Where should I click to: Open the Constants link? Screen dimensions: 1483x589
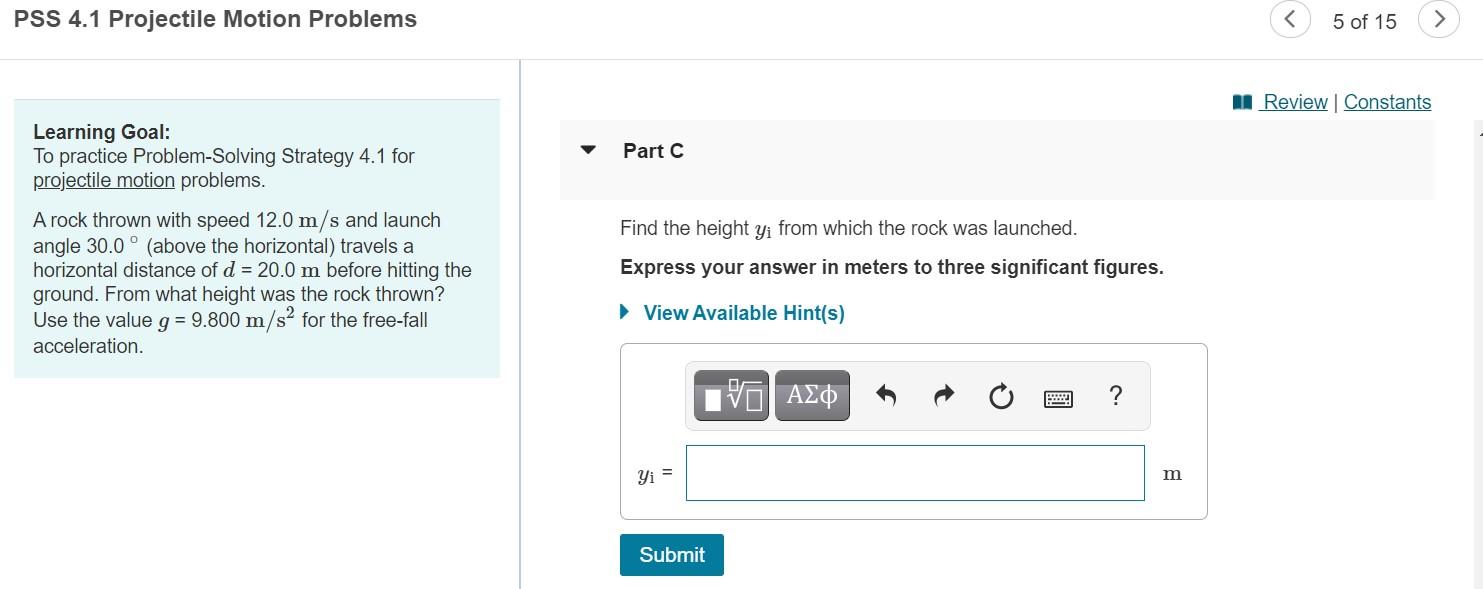pos(1387,101)
